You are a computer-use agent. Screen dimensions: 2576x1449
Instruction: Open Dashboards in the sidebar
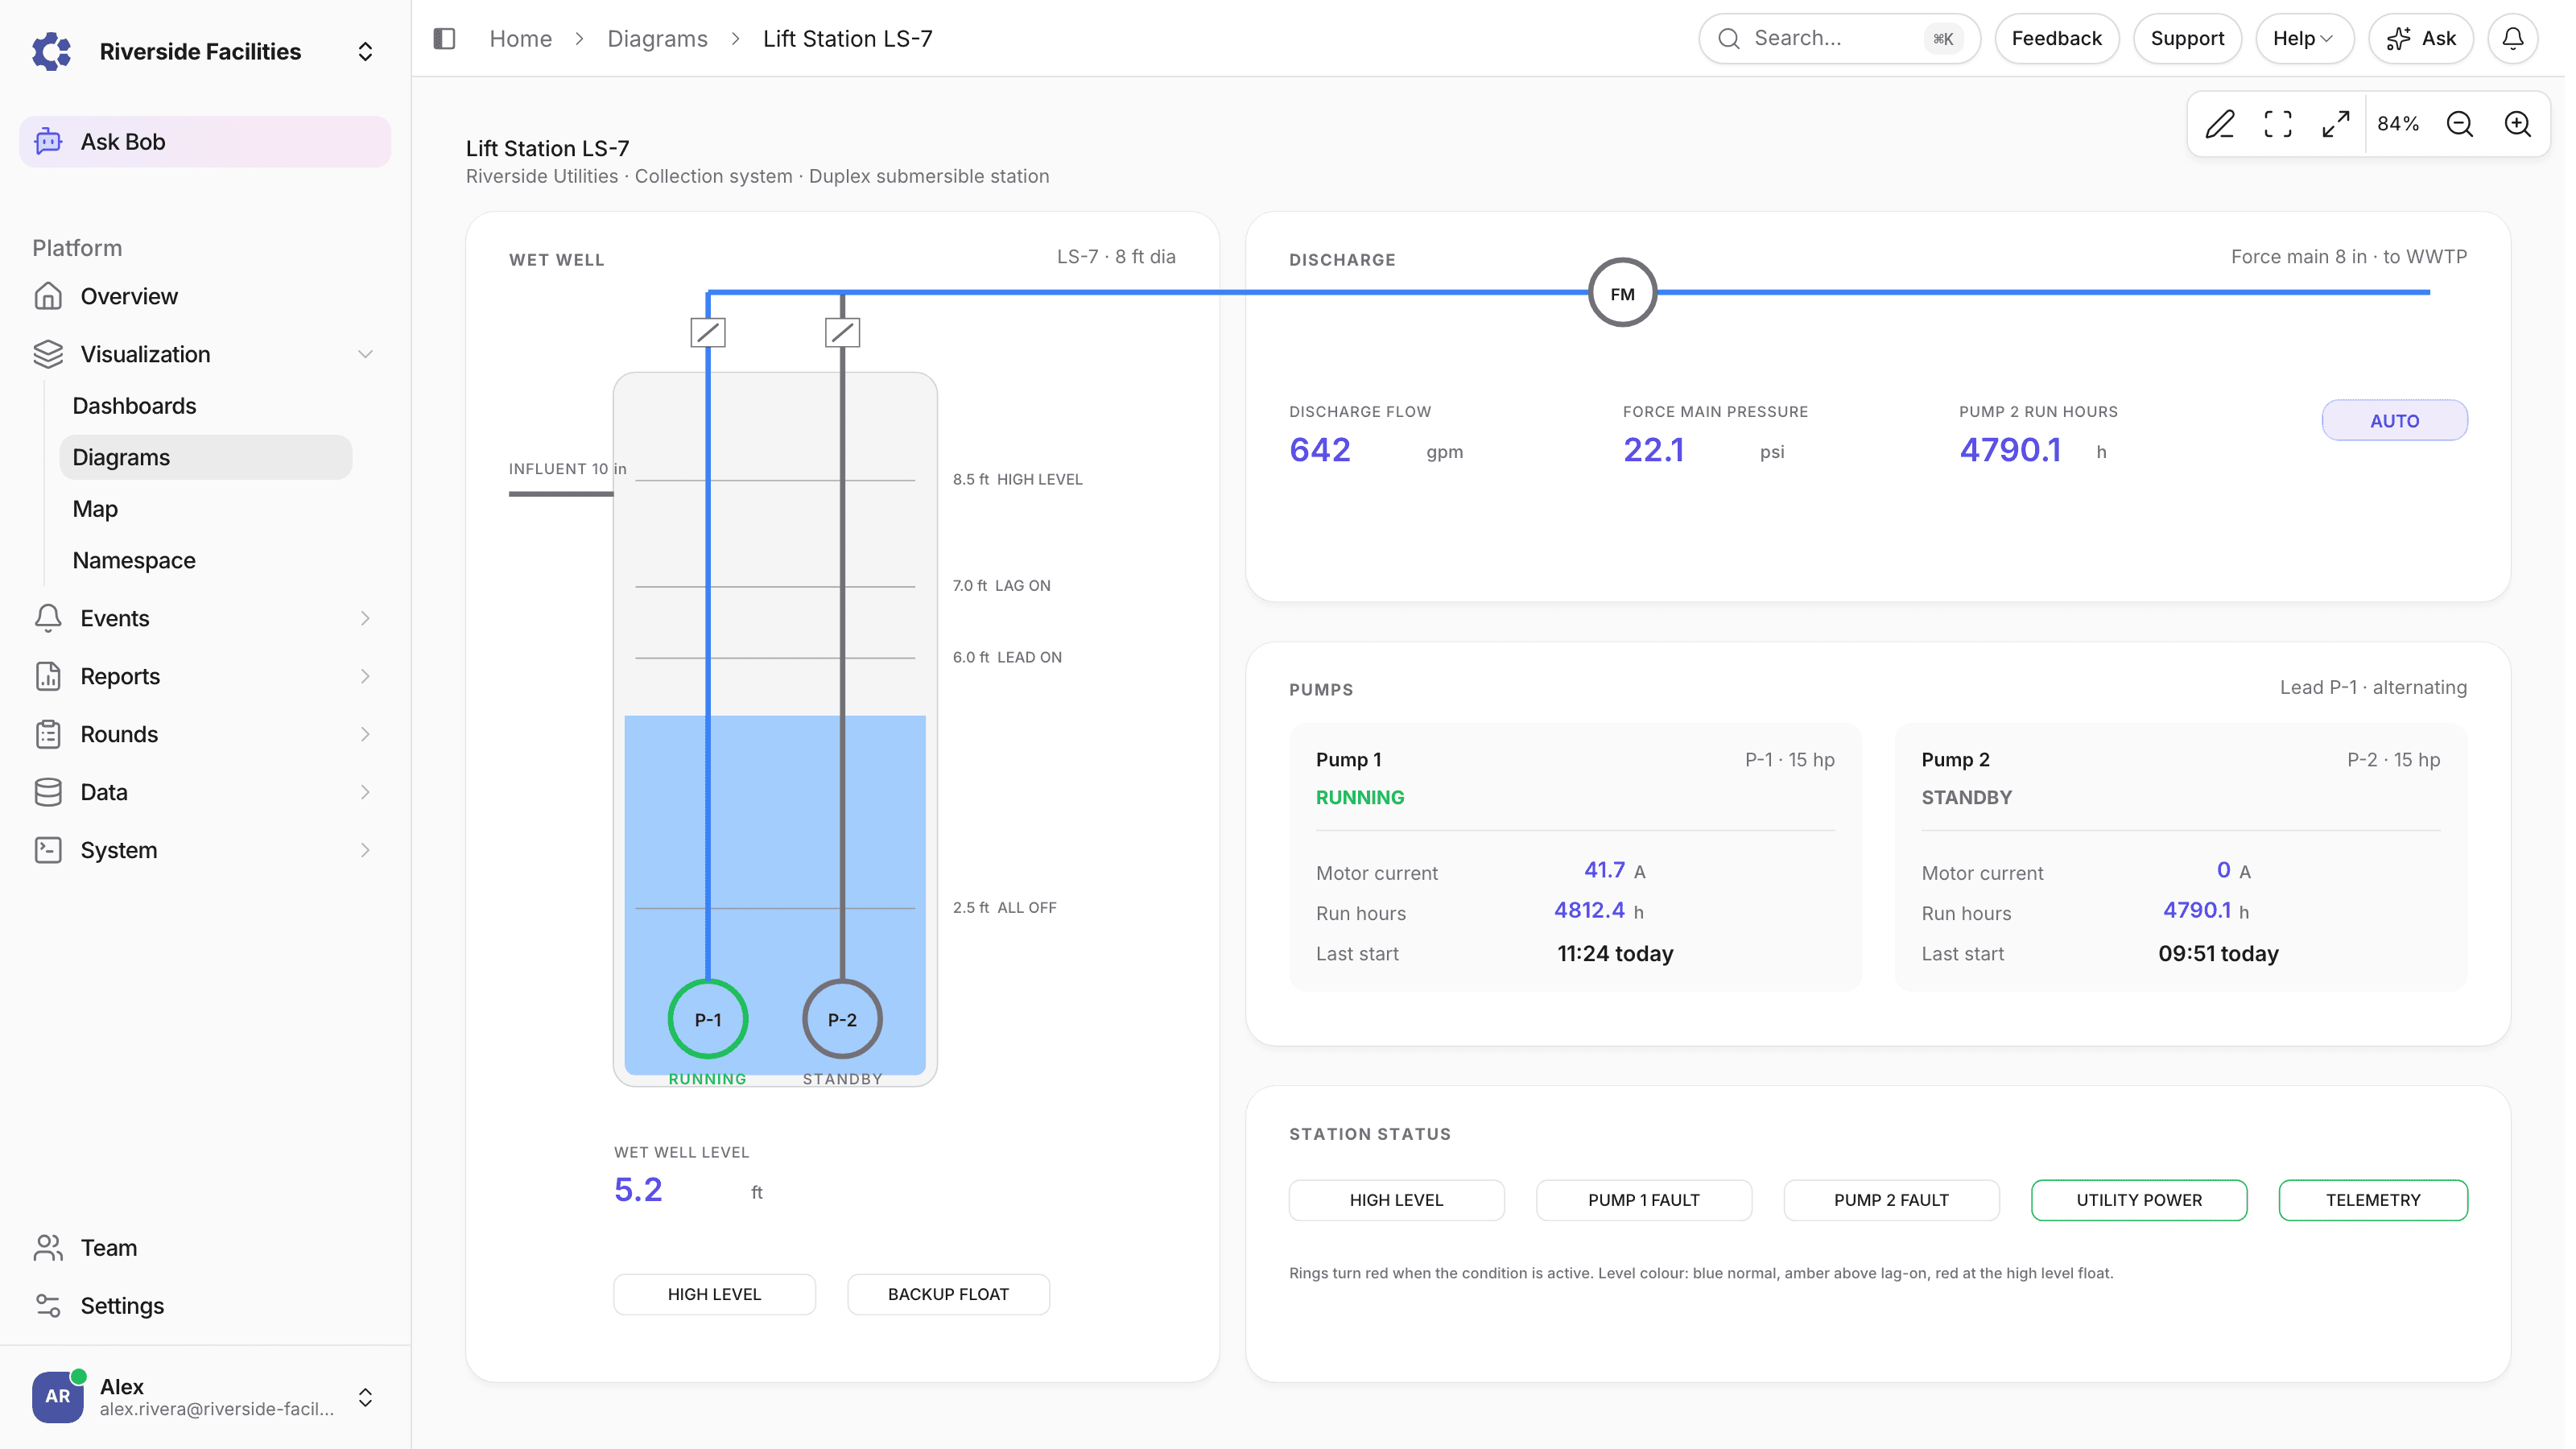[x=134, y=405]
